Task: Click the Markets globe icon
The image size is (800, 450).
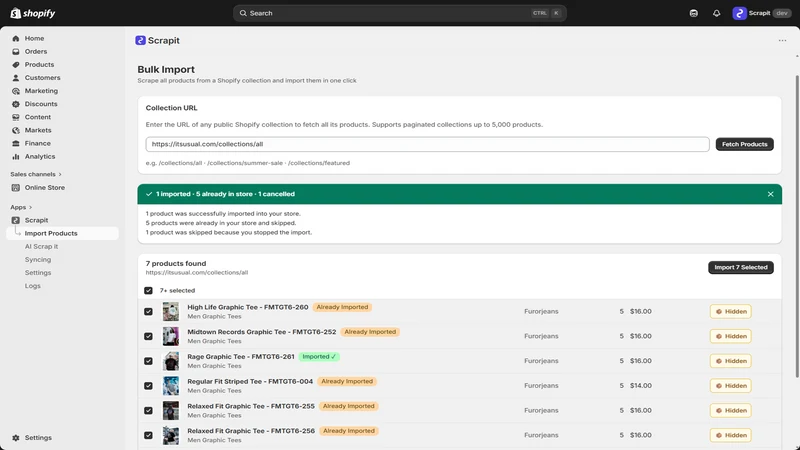Action: click(16, 131)
